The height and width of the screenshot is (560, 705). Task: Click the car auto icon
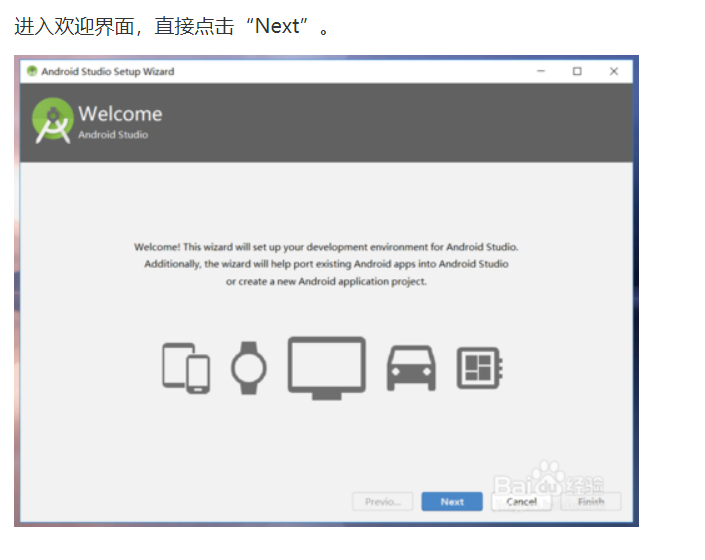tap(411, 368)
